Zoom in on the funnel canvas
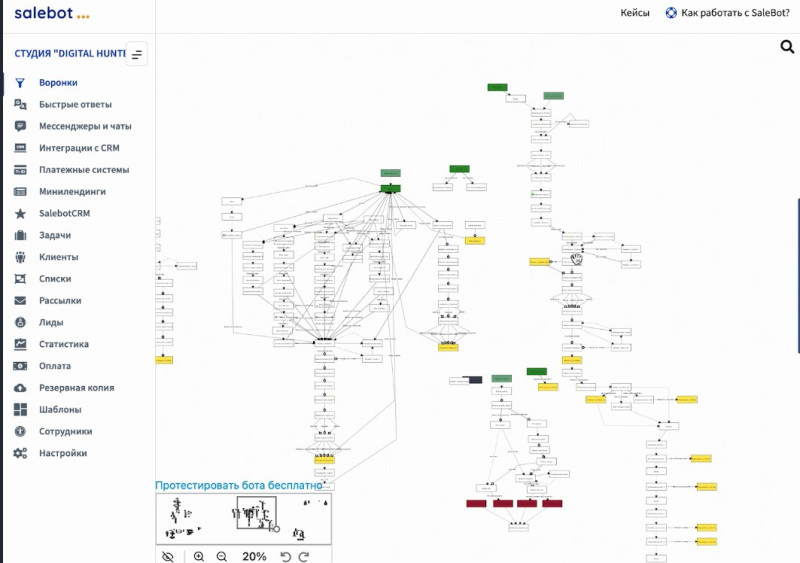Viewport: 800px width, 563px height. (x=199, y=556)
